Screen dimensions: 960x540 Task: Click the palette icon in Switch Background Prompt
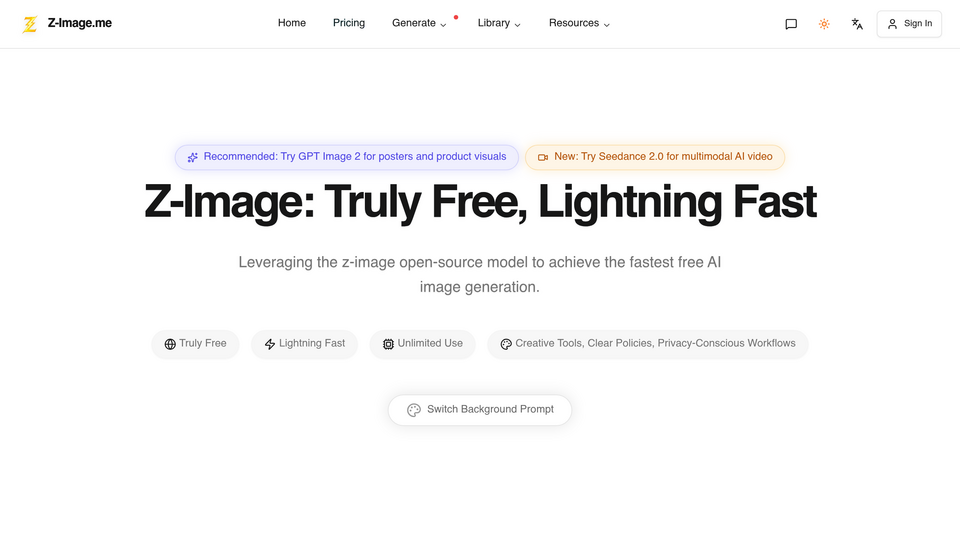[x=414, y=410]
